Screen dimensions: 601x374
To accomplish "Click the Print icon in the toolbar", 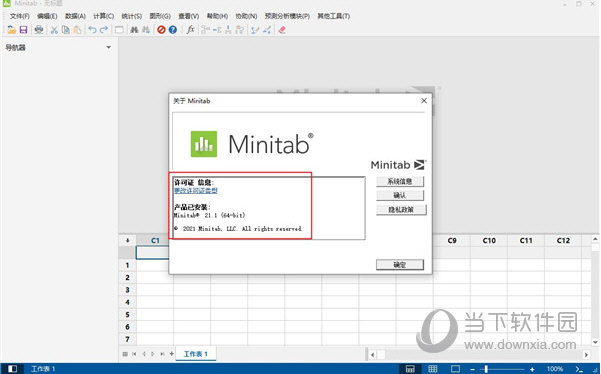I will 39,30.
